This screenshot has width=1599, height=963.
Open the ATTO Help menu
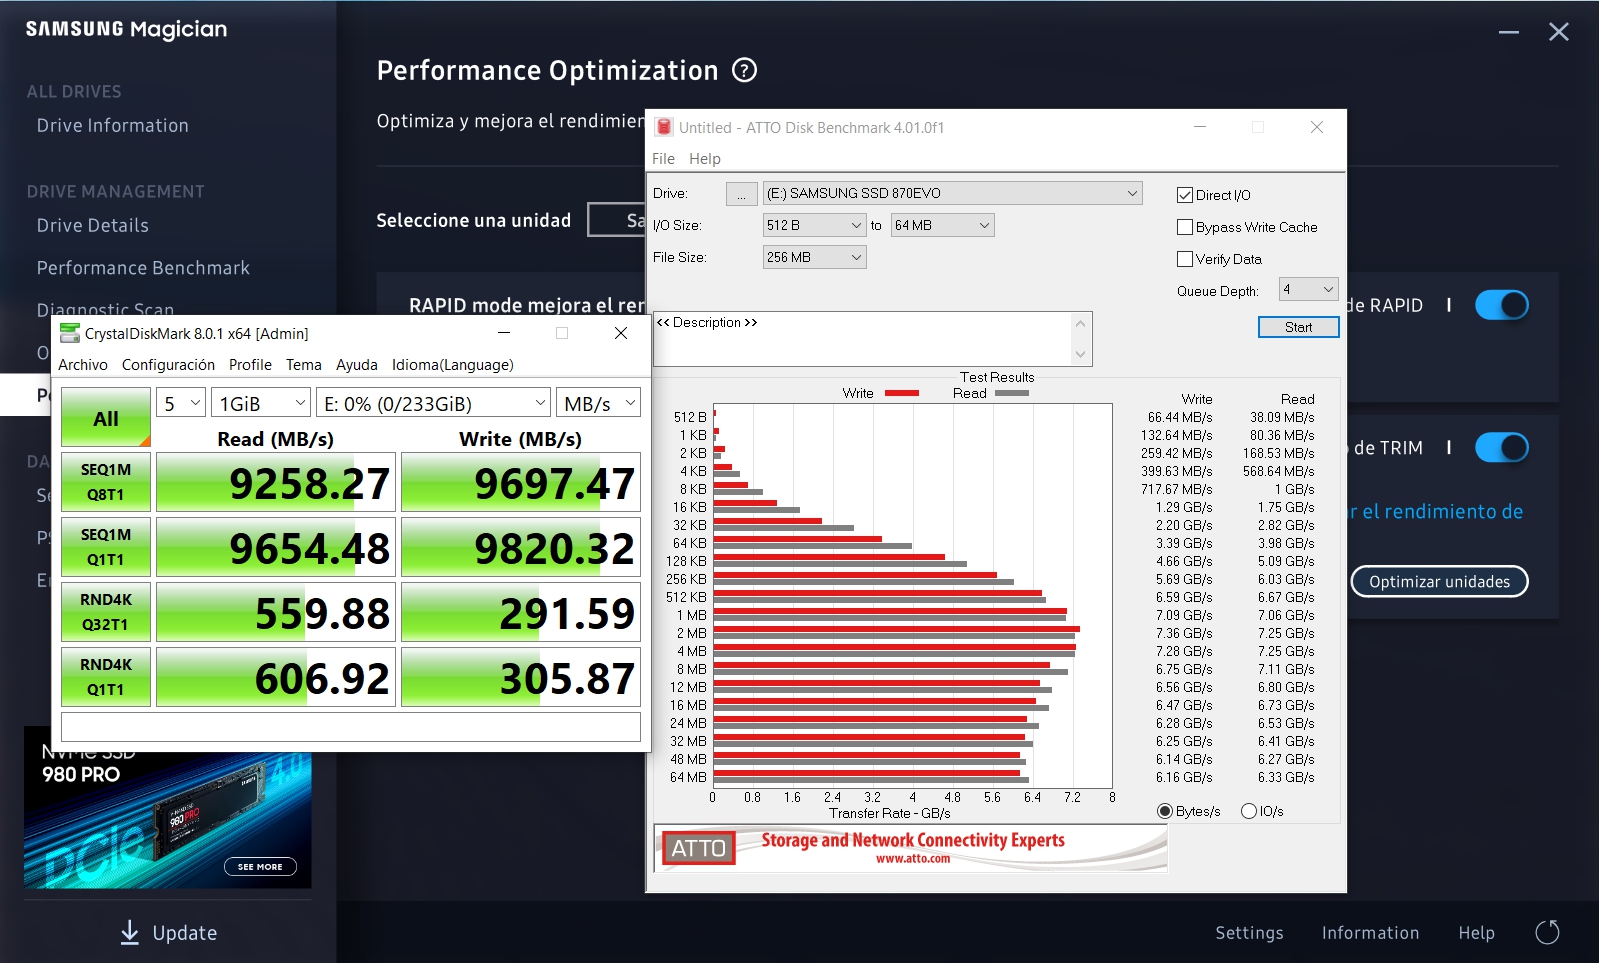705,158
